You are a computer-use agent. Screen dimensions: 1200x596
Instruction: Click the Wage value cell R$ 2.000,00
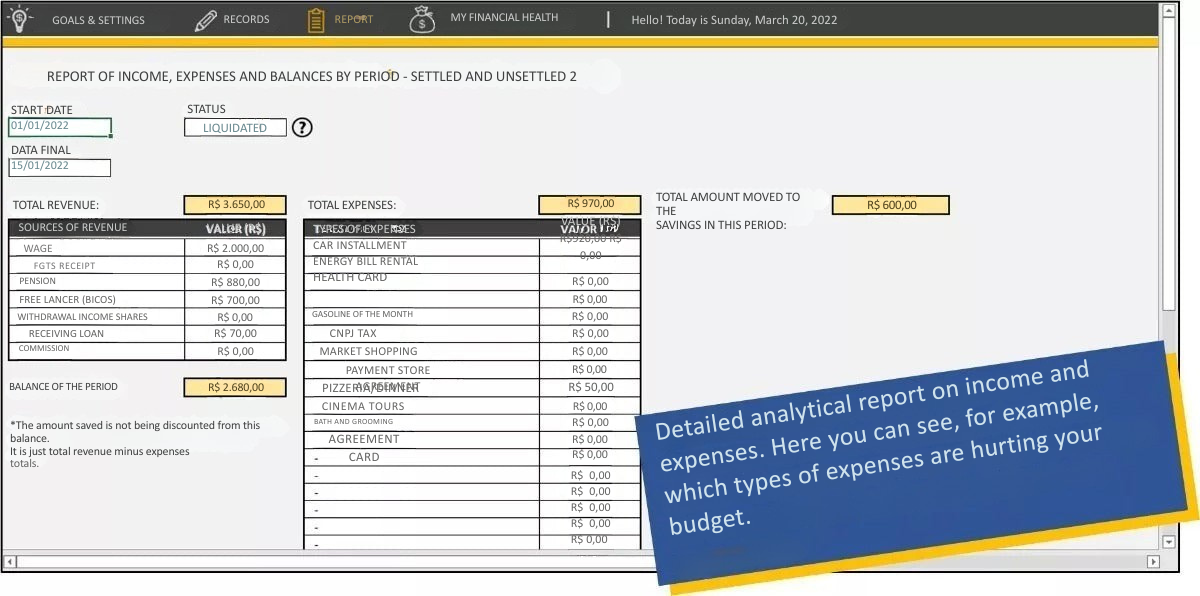tap(235, 248)
